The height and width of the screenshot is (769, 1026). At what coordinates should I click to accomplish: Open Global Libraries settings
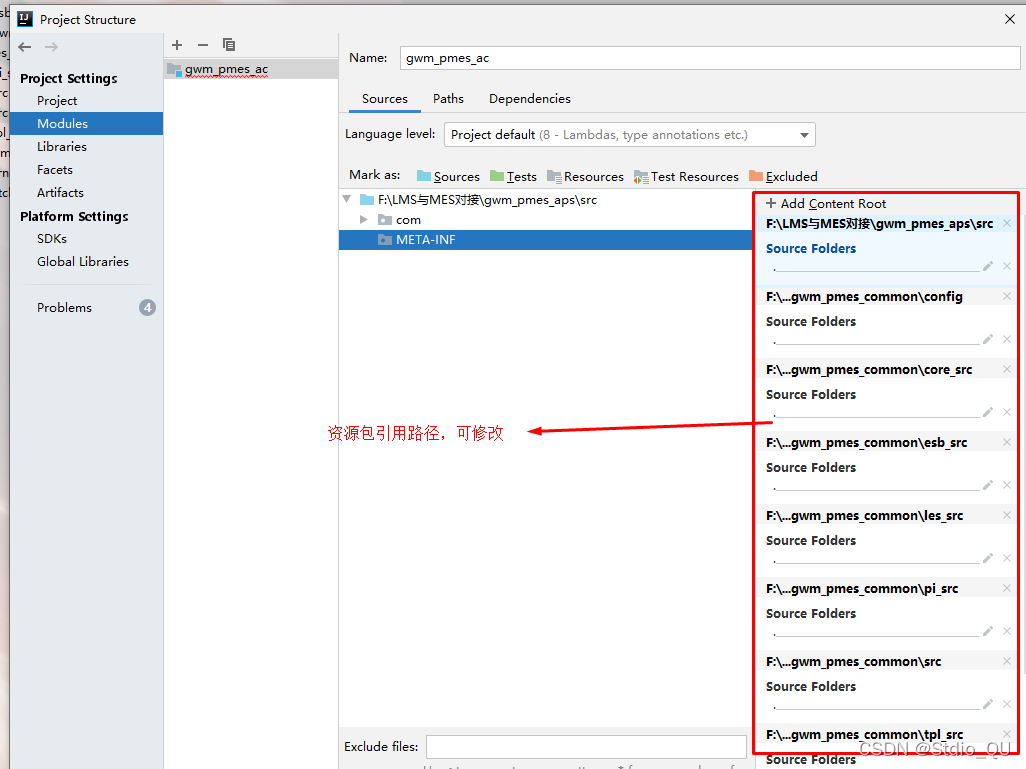pyautogui.click(x=82, y=262)
